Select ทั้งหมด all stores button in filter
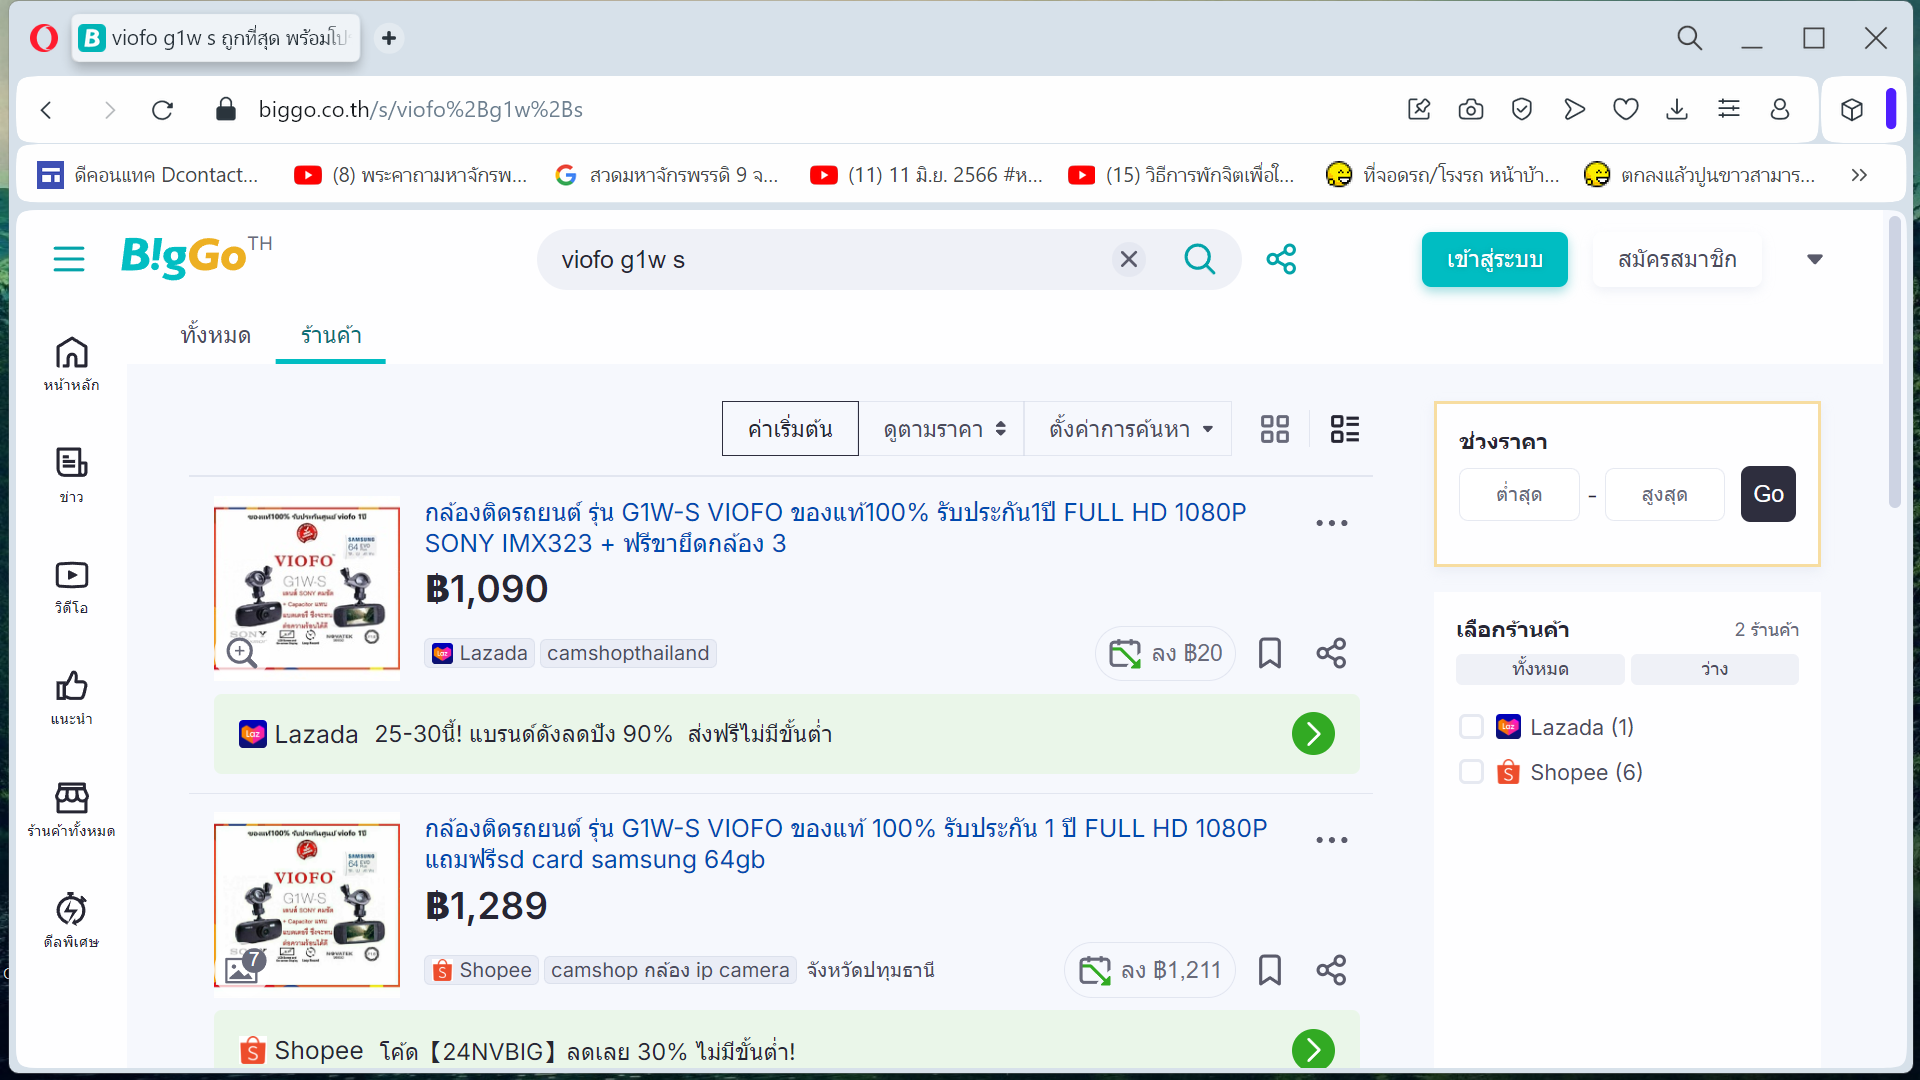 tap(1540, 669)
